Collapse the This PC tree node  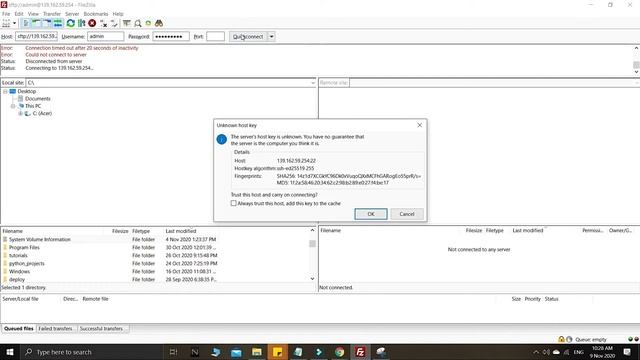click(x=13, y=106)
